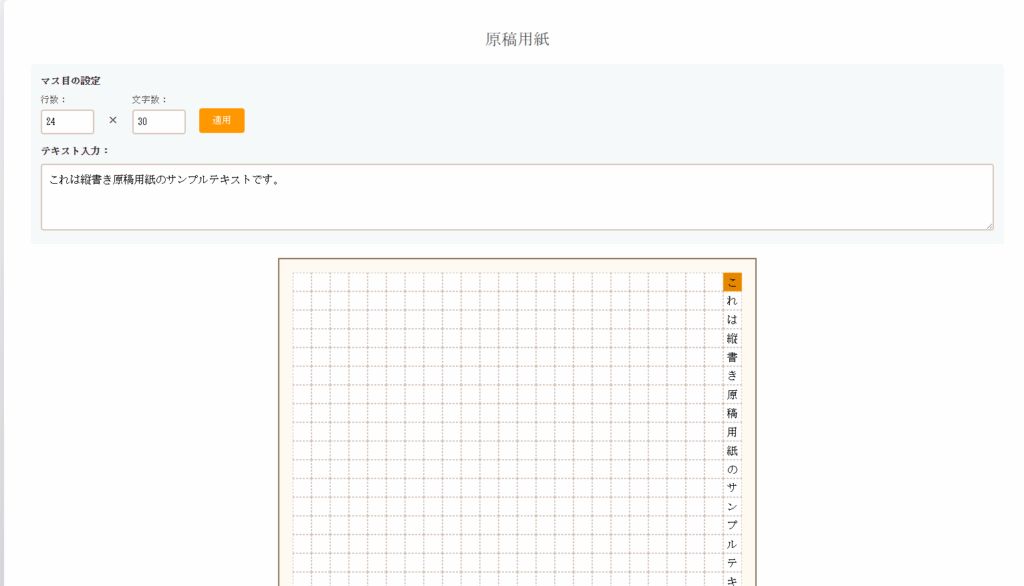Click the テキスト入力 label
This screenshot has height=586, width=1024.
tap(75, 151)
